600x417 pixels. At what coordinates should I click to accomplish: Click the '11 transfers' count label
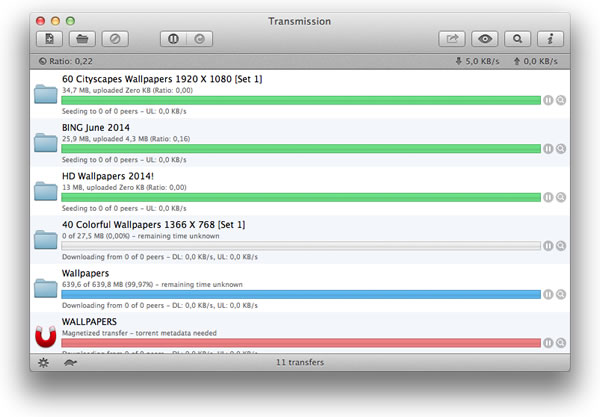(300, 362)
